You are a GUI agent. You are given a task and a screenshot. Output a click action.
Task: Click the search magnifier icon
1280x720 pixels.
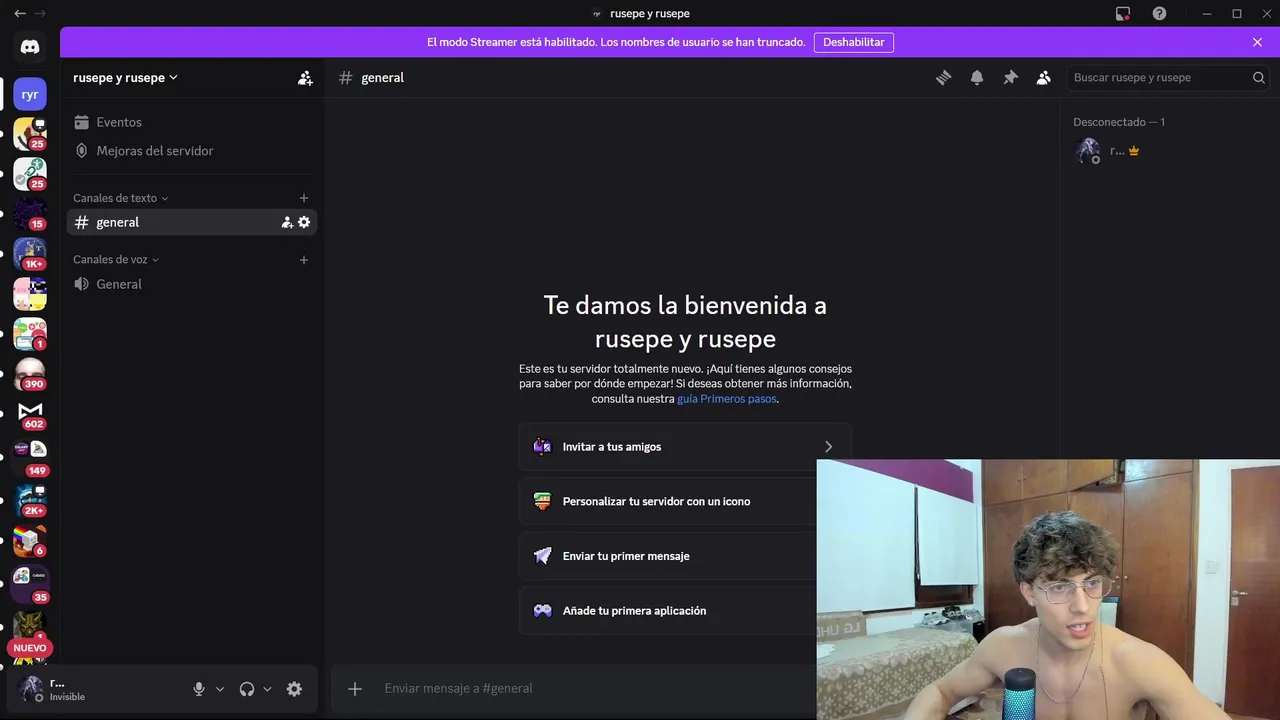pyautogui.click(x=1259, y=78)
